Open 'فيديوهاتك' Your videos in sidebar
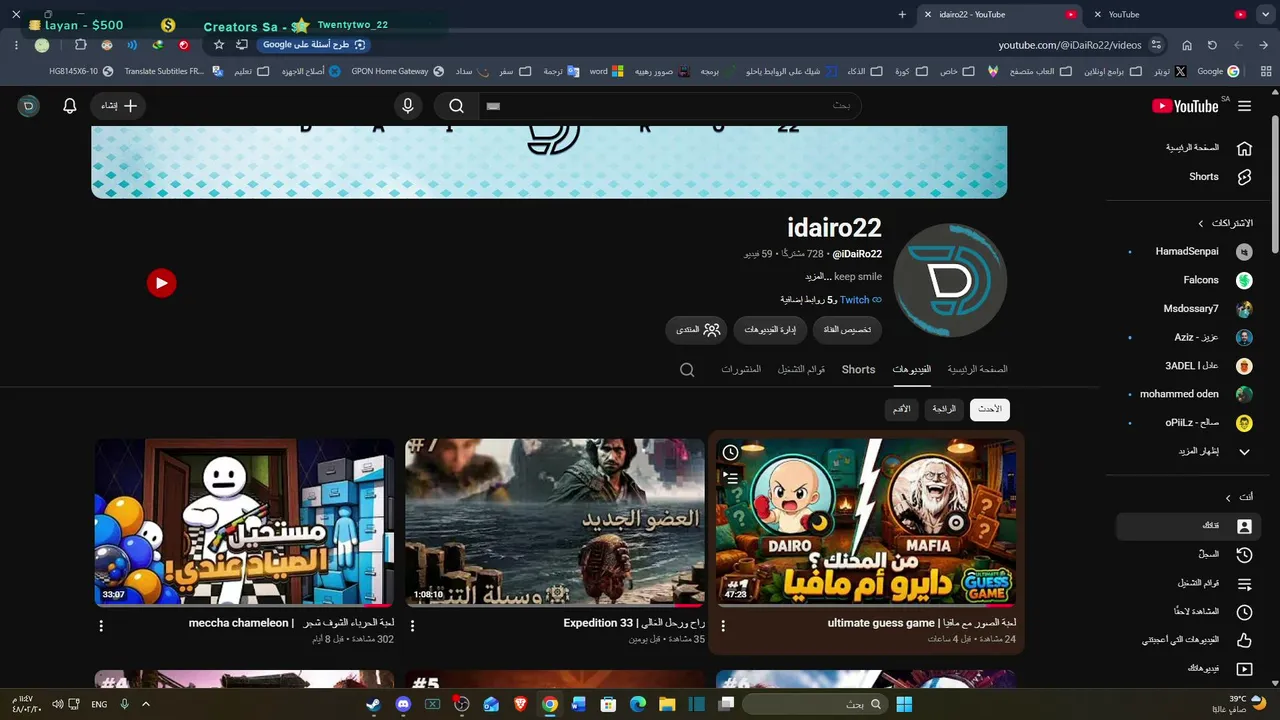The height and width of the screenshot is (720, 1280). (1190, 668)
